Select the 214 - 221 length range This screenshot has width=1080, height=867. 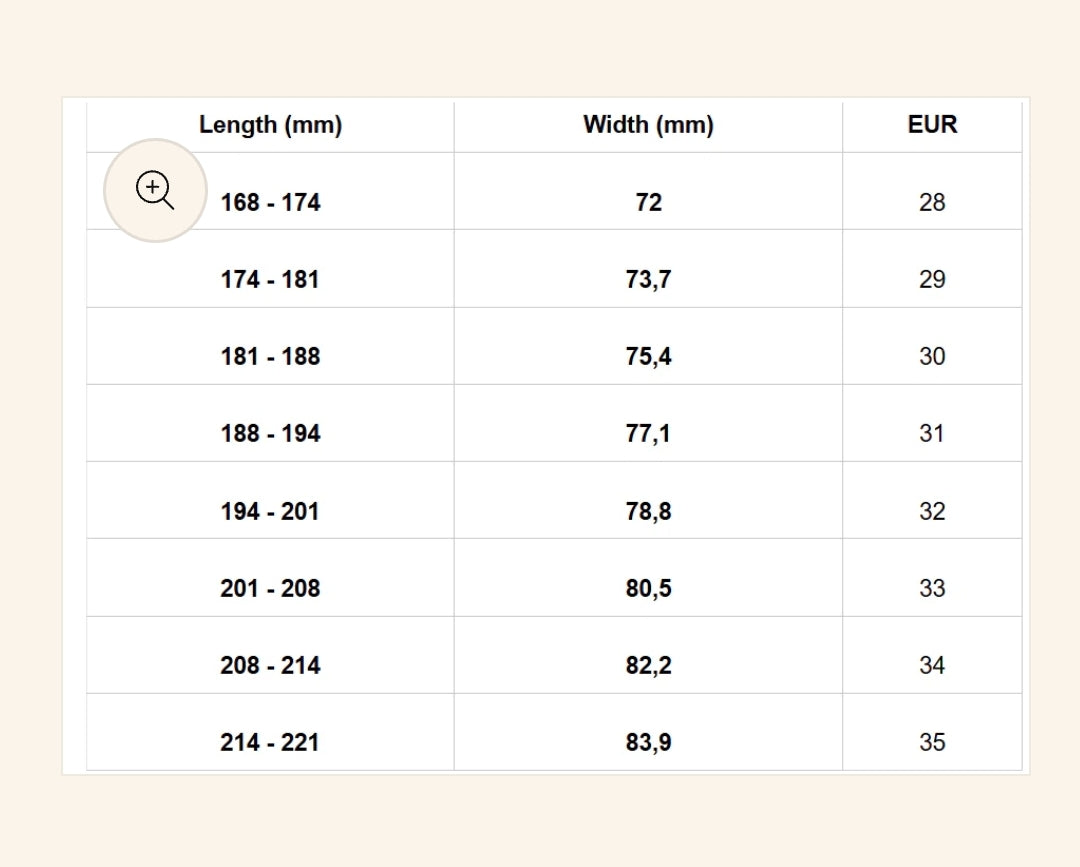[x=270, y=743]
